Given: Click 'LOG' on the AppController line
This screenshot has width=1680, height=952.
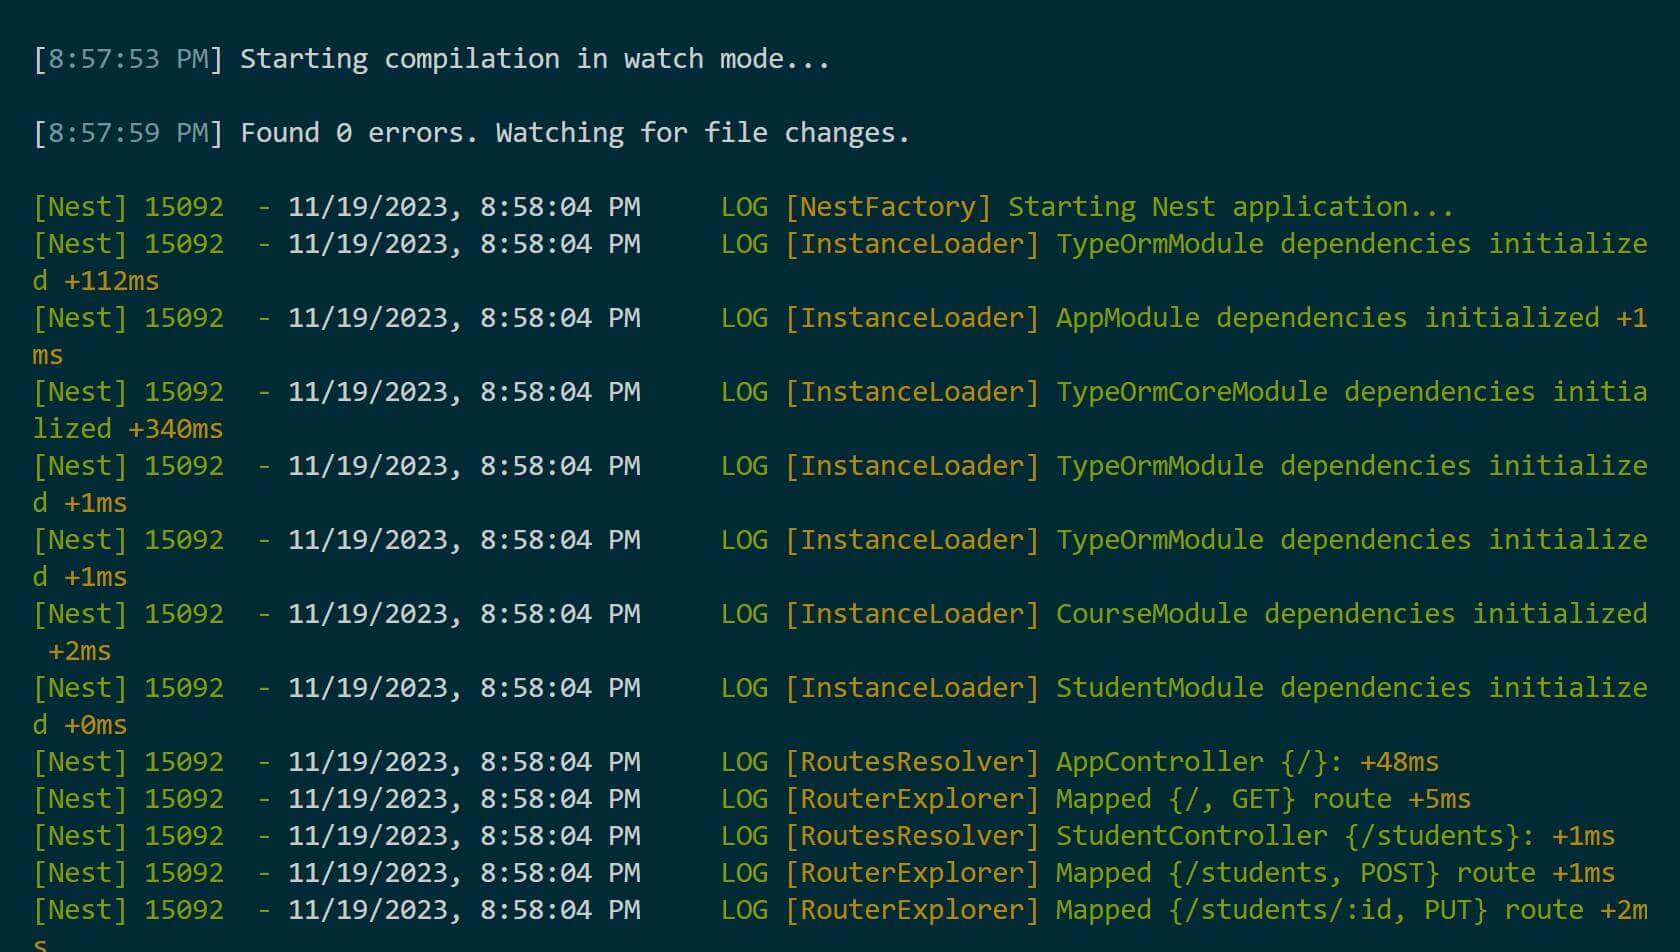Looking at the screenshot, I should (x=744, y=762).
